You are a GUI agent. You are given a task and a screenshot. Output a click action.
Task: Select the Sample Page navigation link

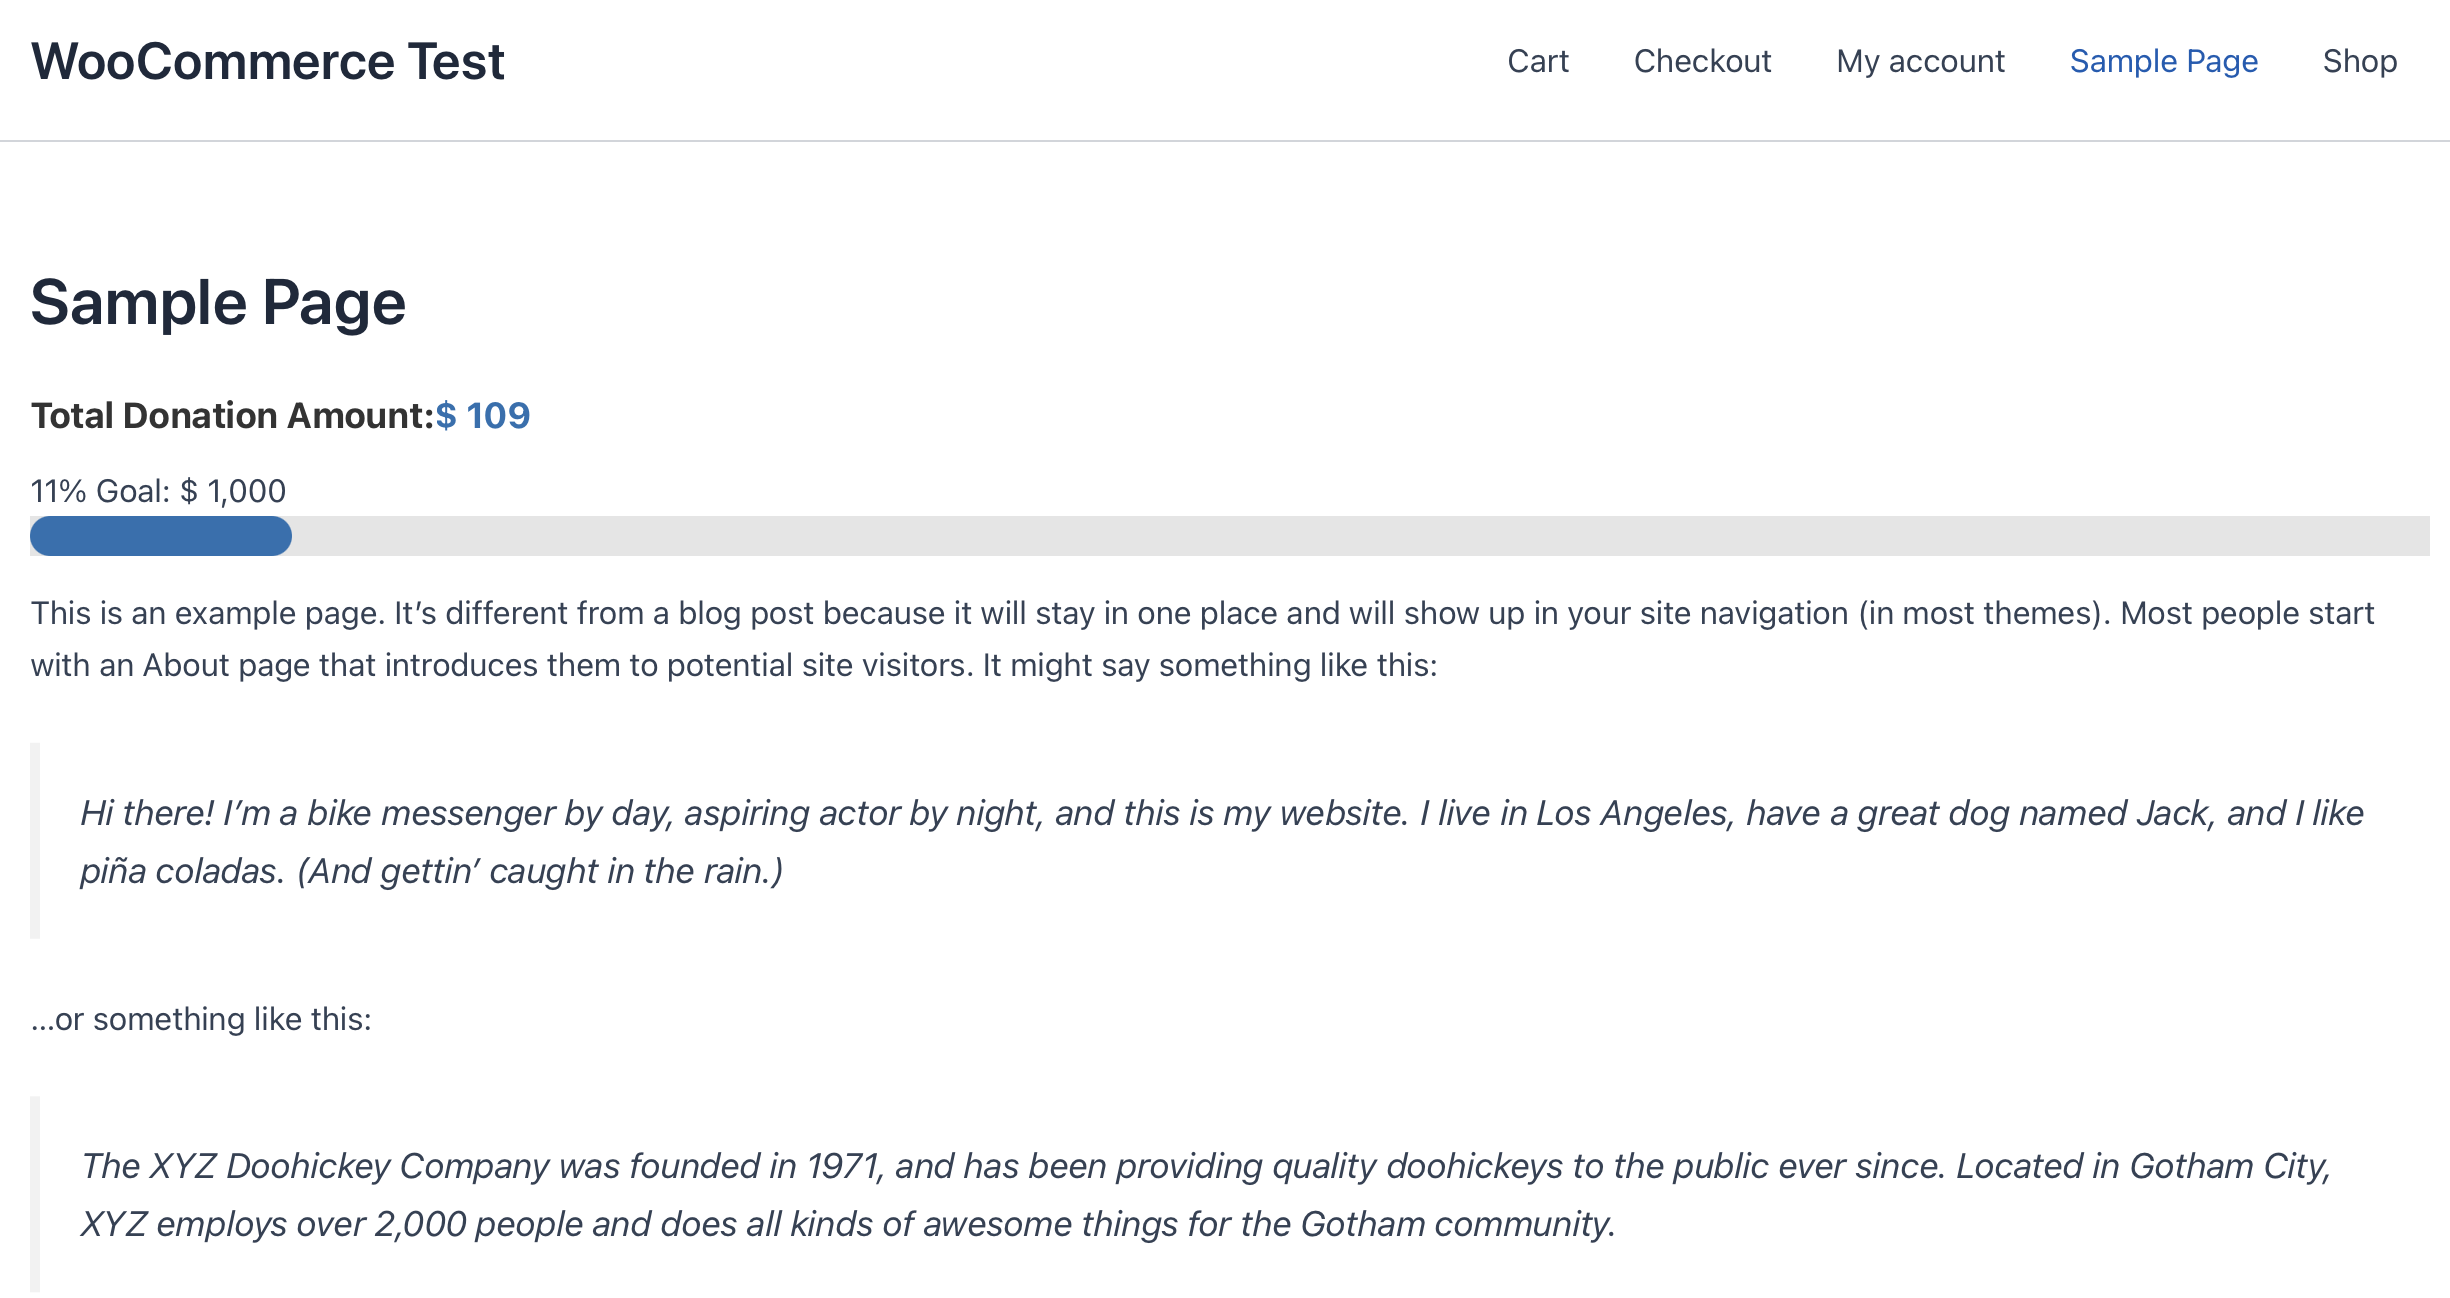pyautogui.click(x=2163, y=62)
